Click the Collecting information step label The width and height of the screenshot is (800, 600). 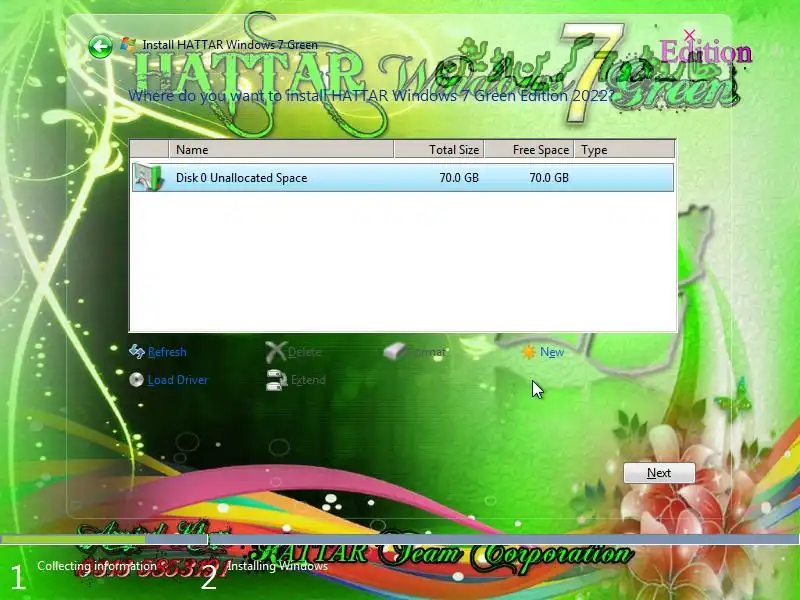point(97,566)
